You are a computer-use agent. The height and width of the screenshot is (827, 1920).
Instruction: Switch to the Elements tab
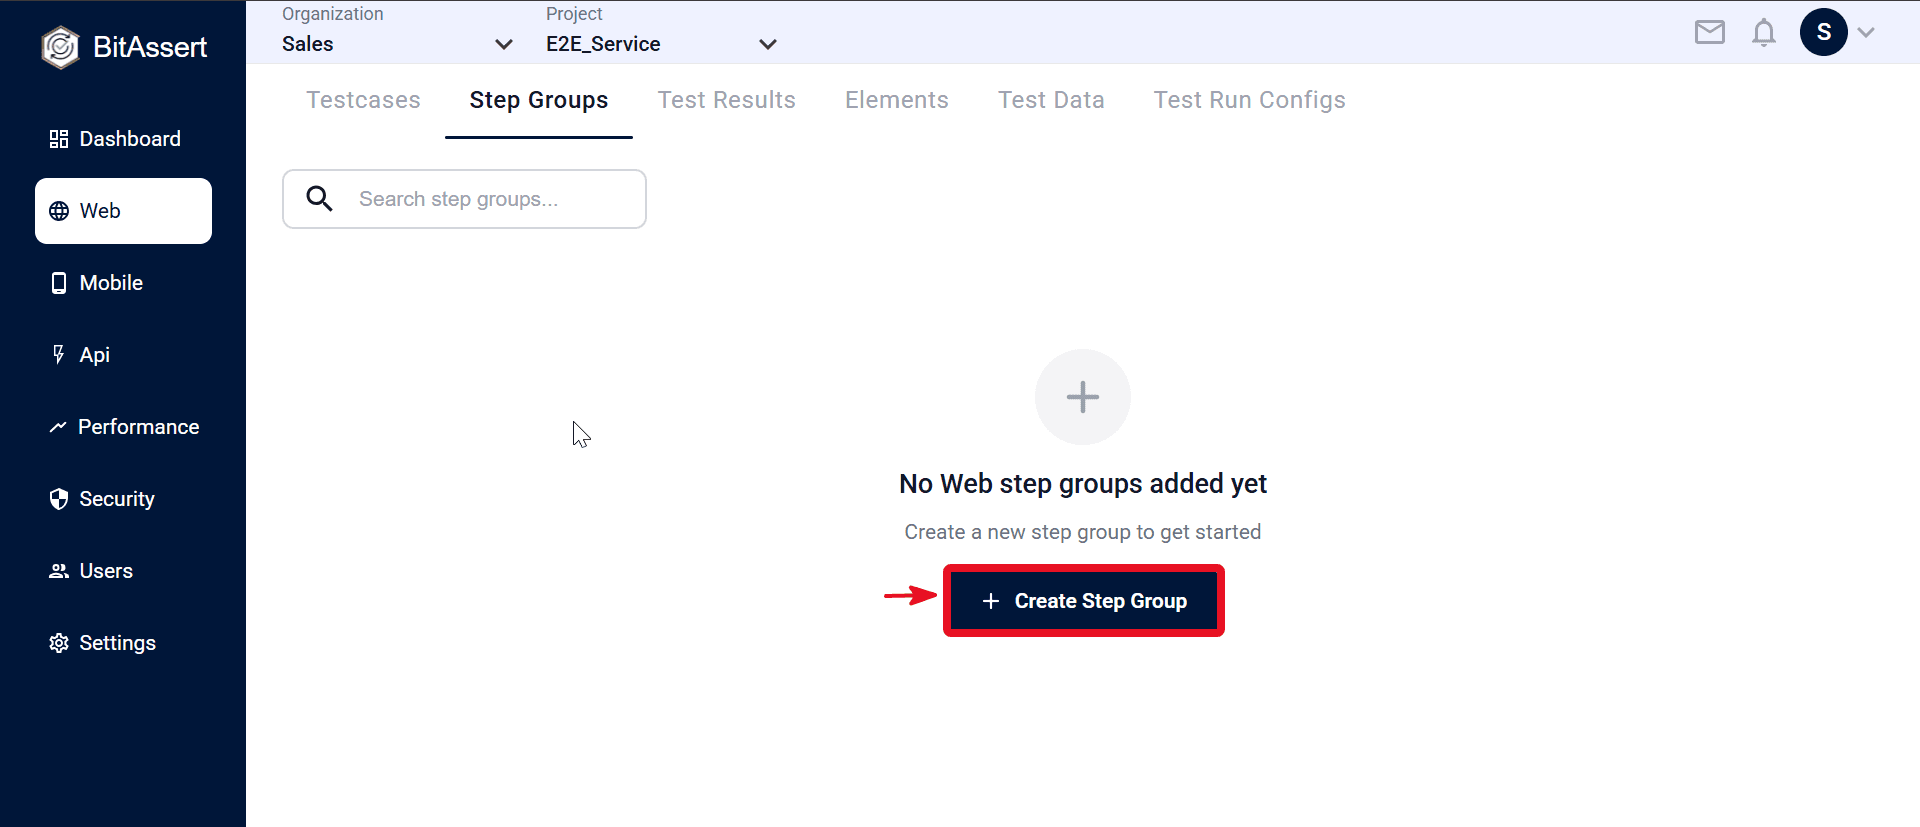897,100
